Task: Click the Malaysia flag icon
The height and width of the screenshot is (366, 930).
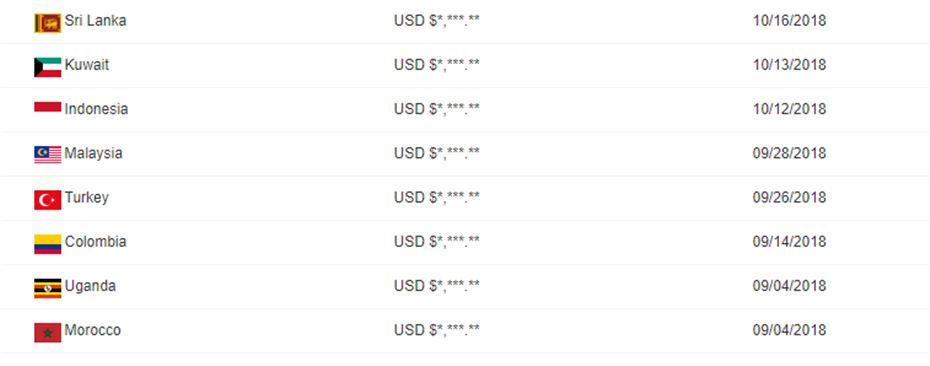Action: (47, 155)
